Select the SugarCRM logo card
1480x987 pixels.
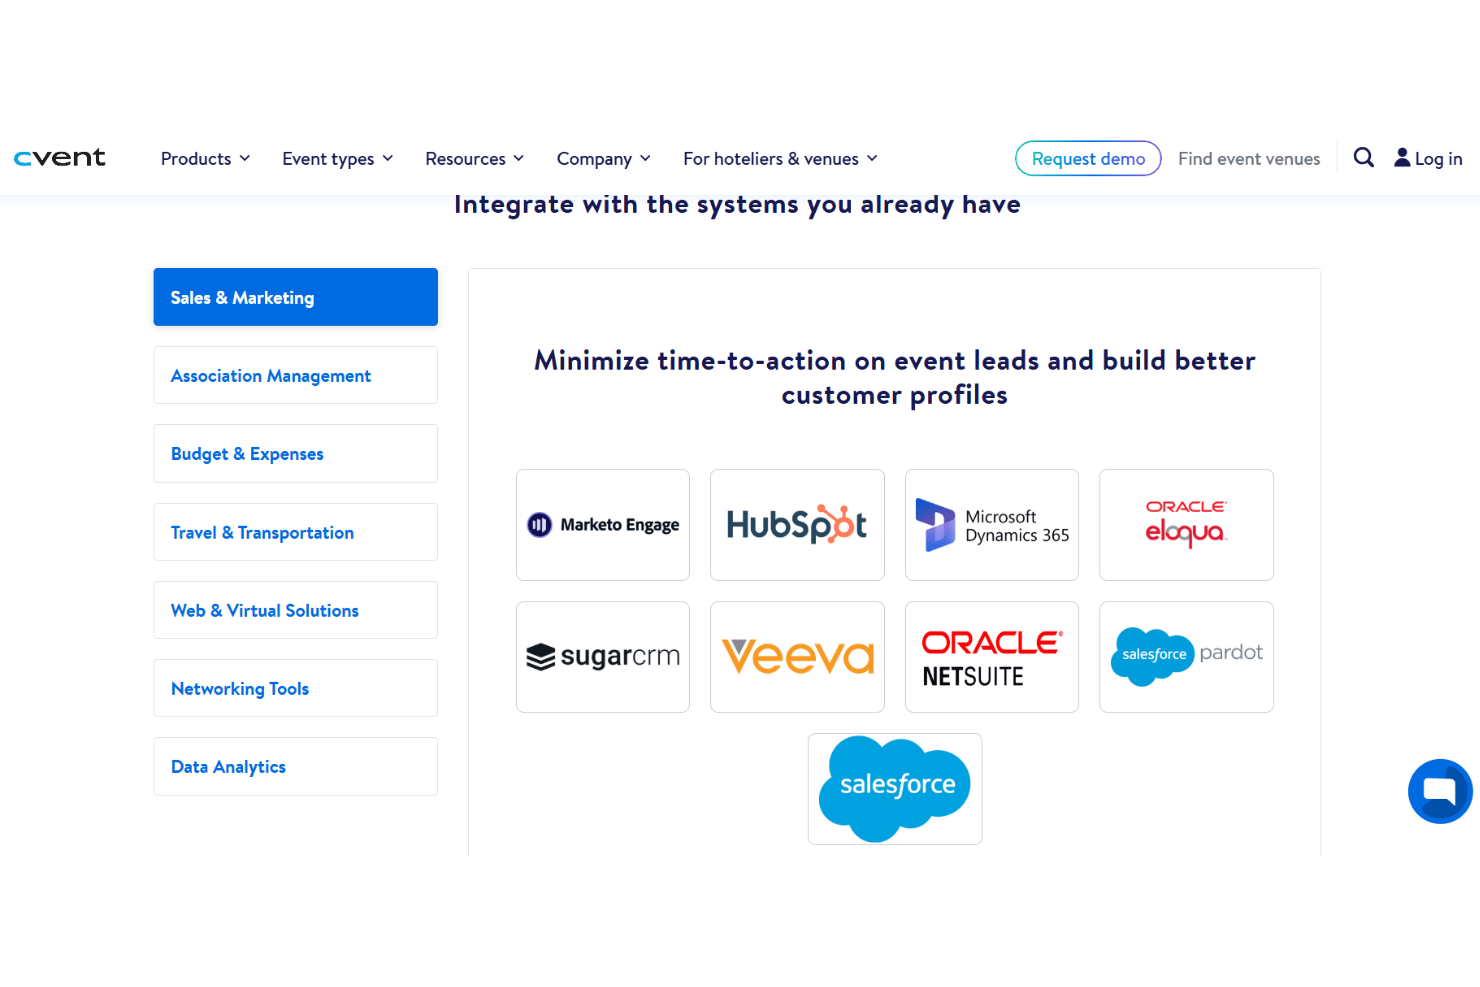tap(603, 657)
